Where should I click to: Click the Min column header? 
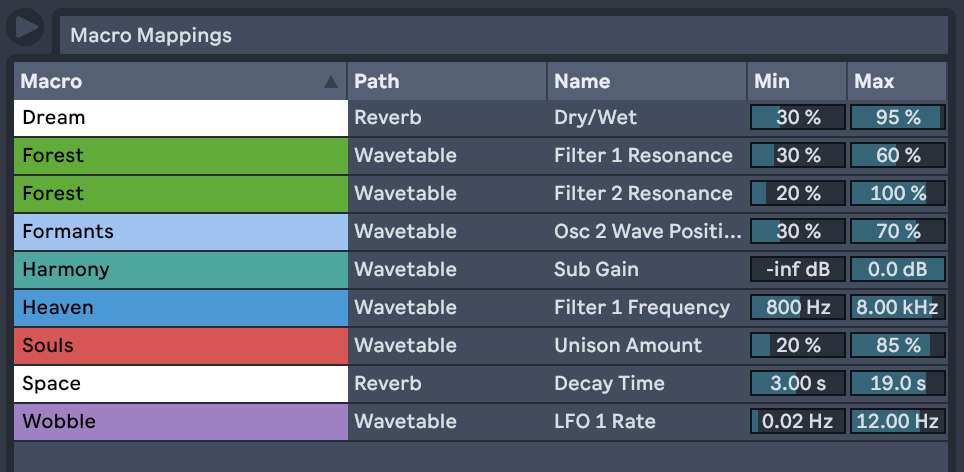796,82
